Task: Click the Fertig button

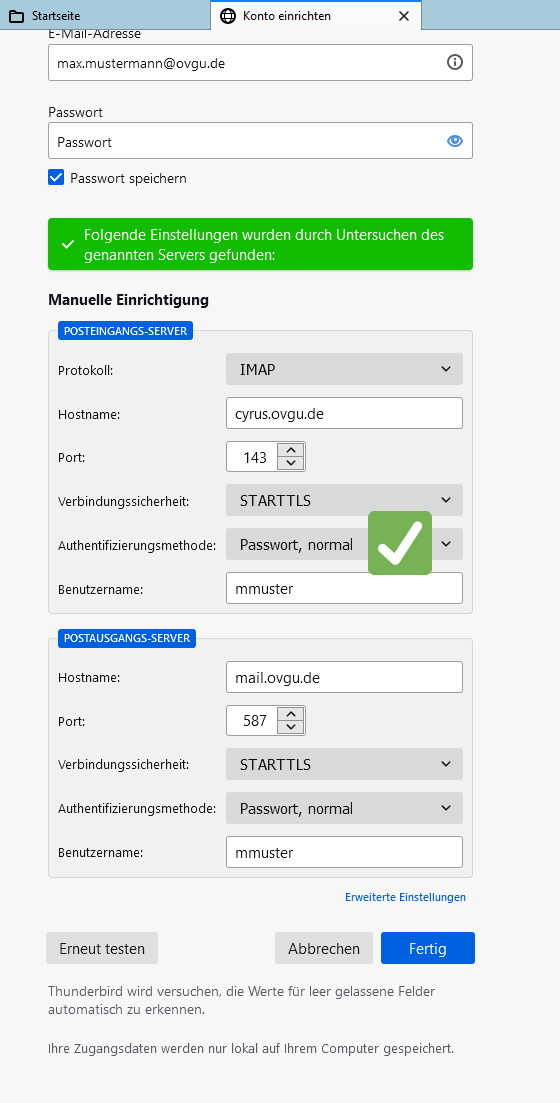Action: pos(428,948)
